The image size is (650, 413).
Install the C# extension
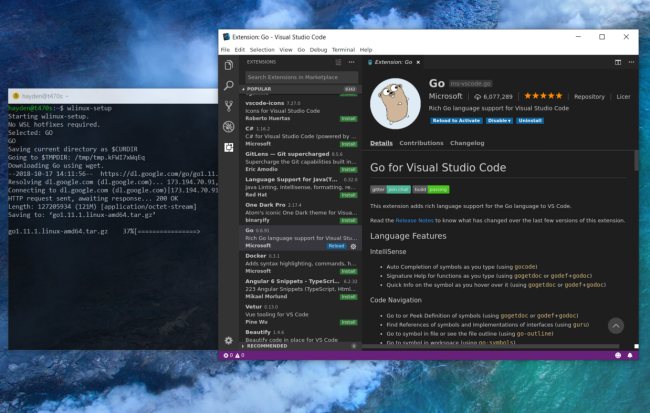pyautogui.click(x=348, y=144)
